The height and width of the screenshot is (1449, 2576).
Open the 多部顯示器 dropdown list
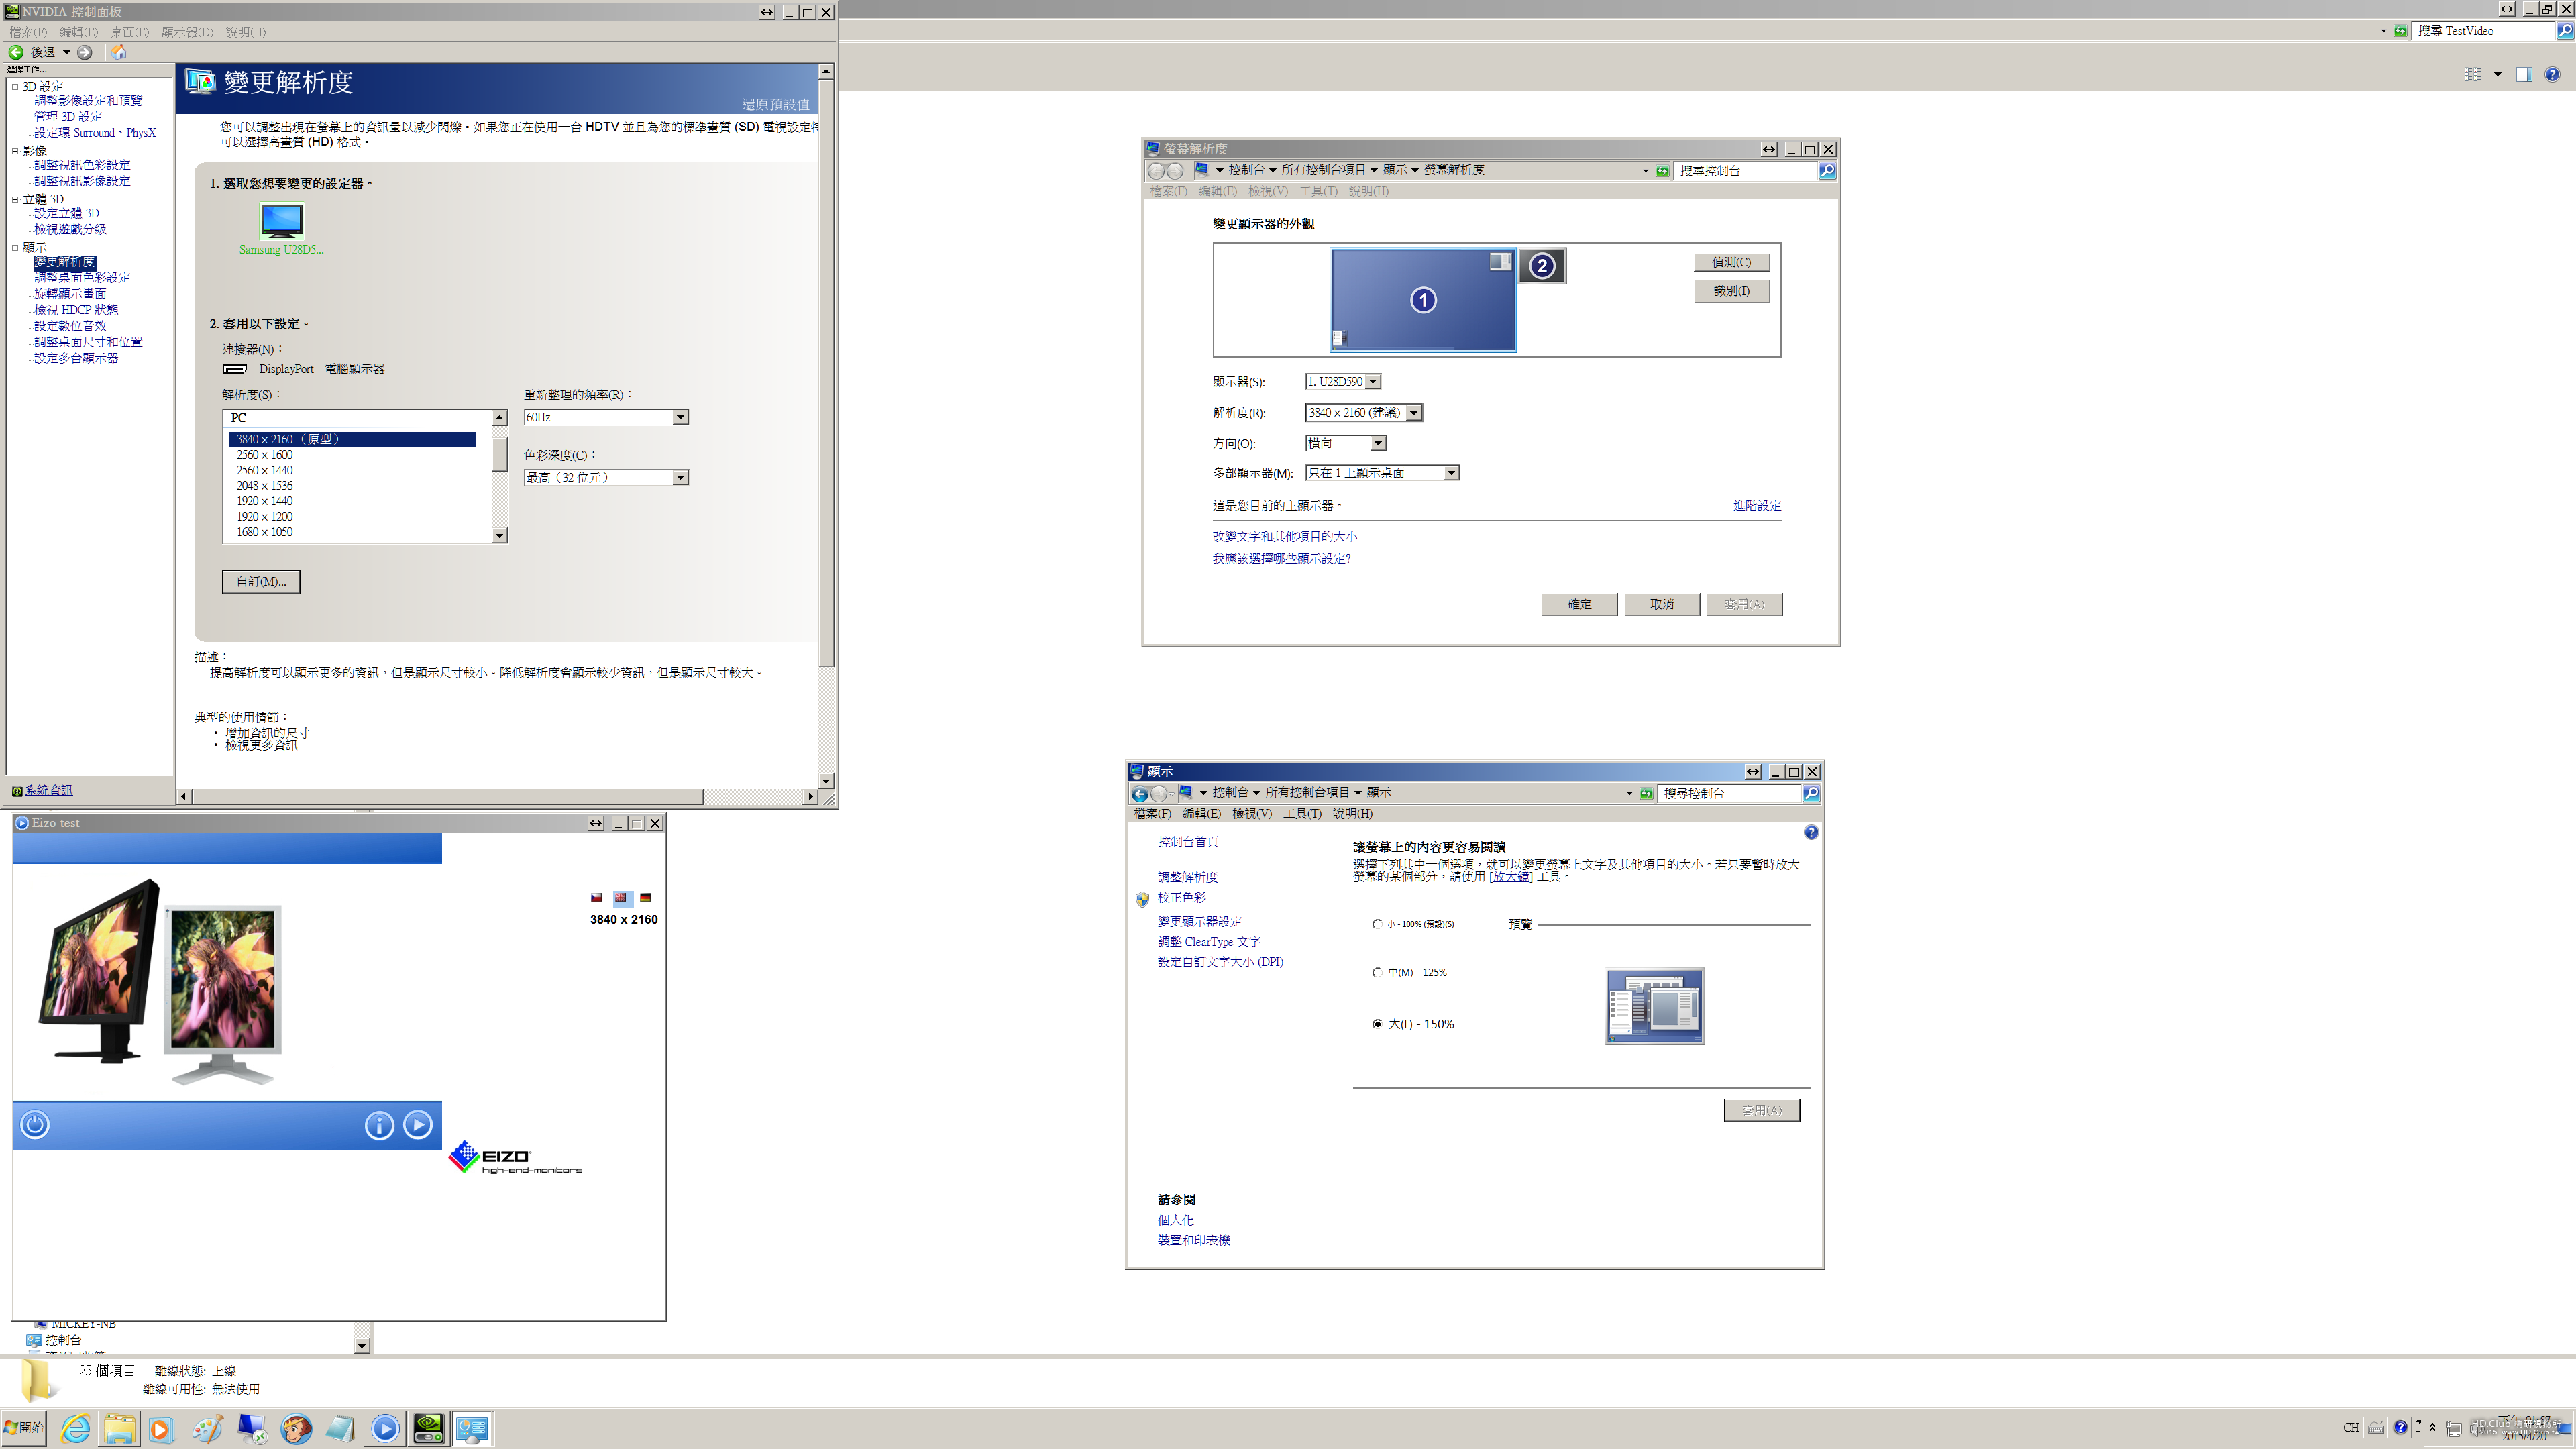(x=1450, y=473)
